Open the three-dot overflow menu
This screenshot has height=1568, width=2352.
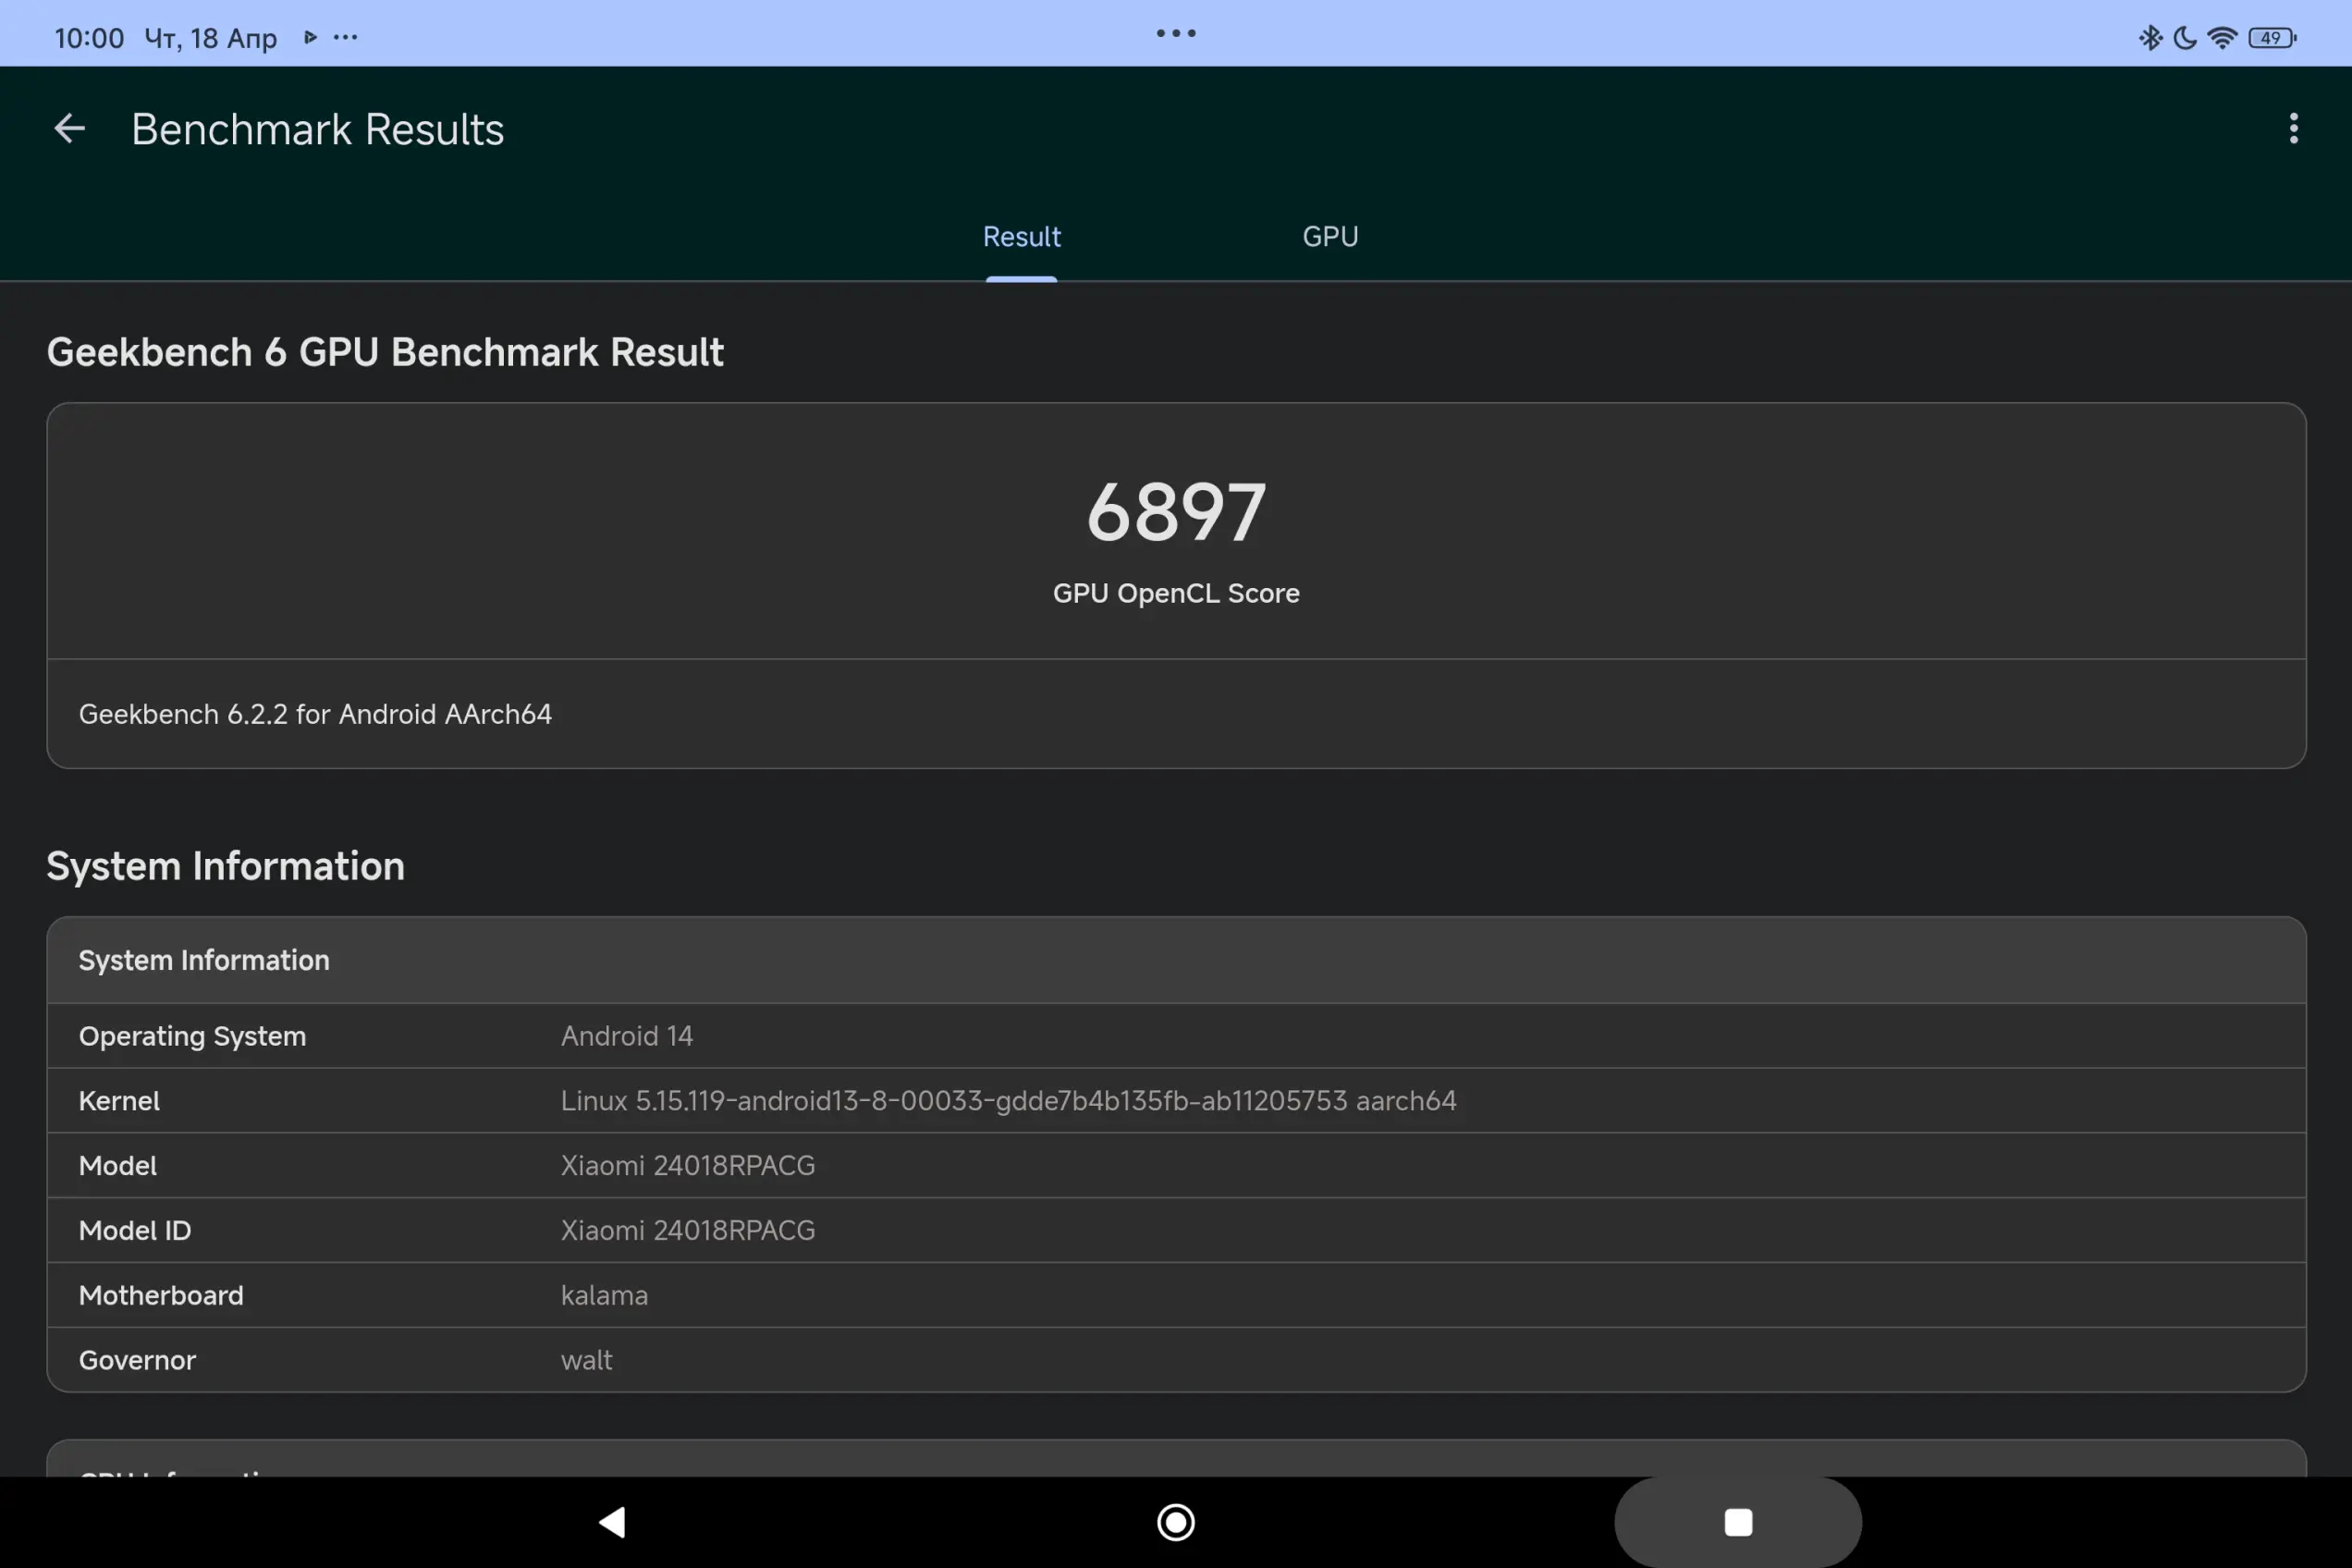(x=2293, y=129)
